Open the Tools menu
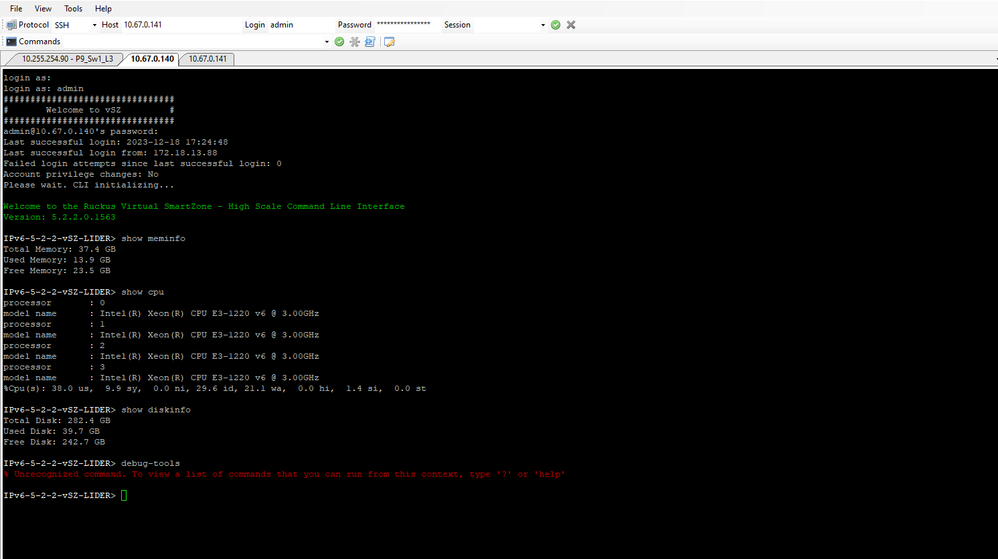 [73, 8]
